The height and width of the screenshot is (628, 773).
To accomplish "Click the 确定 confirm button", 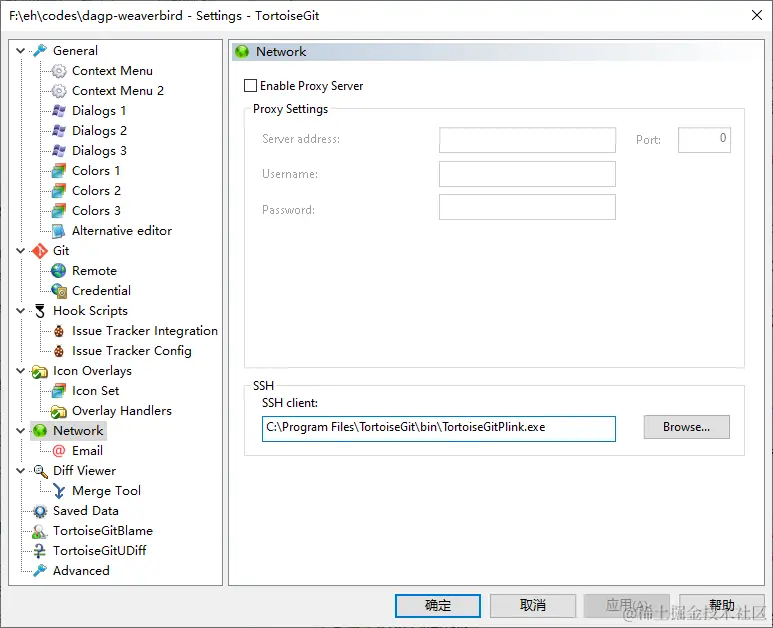I will 438,605.
